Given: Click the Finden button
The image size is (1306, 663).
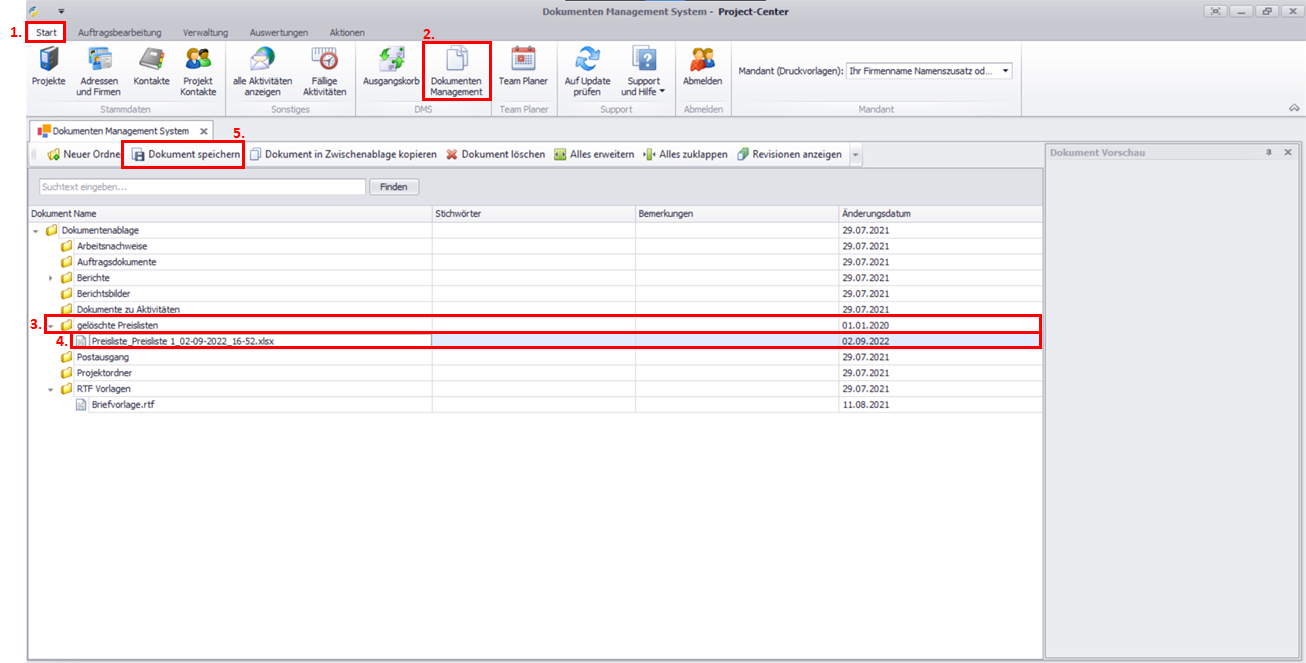Looking at the screenshot, I should (394, 187).
